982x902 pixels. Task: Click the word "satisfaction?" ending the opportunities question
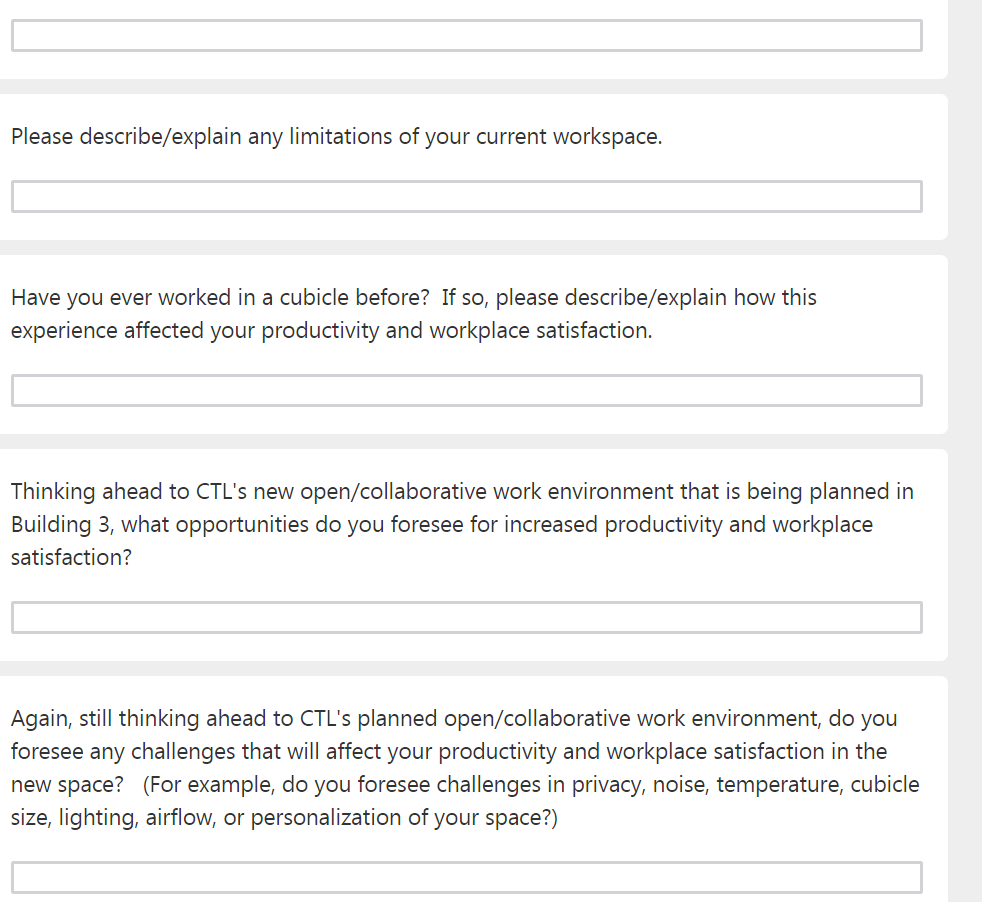coord(71,558)
